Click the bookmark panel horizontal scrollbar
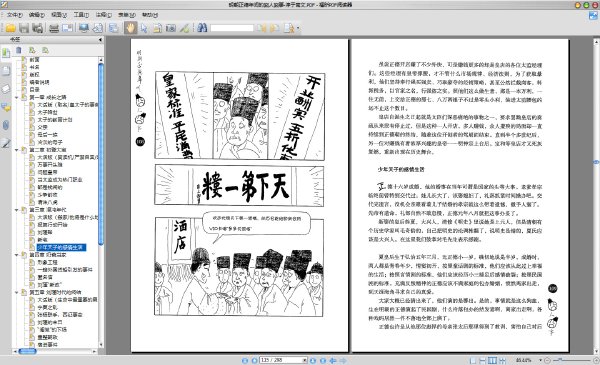The height and width of the screenshot is (365, 600). pyautogui.click(x=55, y=351)
